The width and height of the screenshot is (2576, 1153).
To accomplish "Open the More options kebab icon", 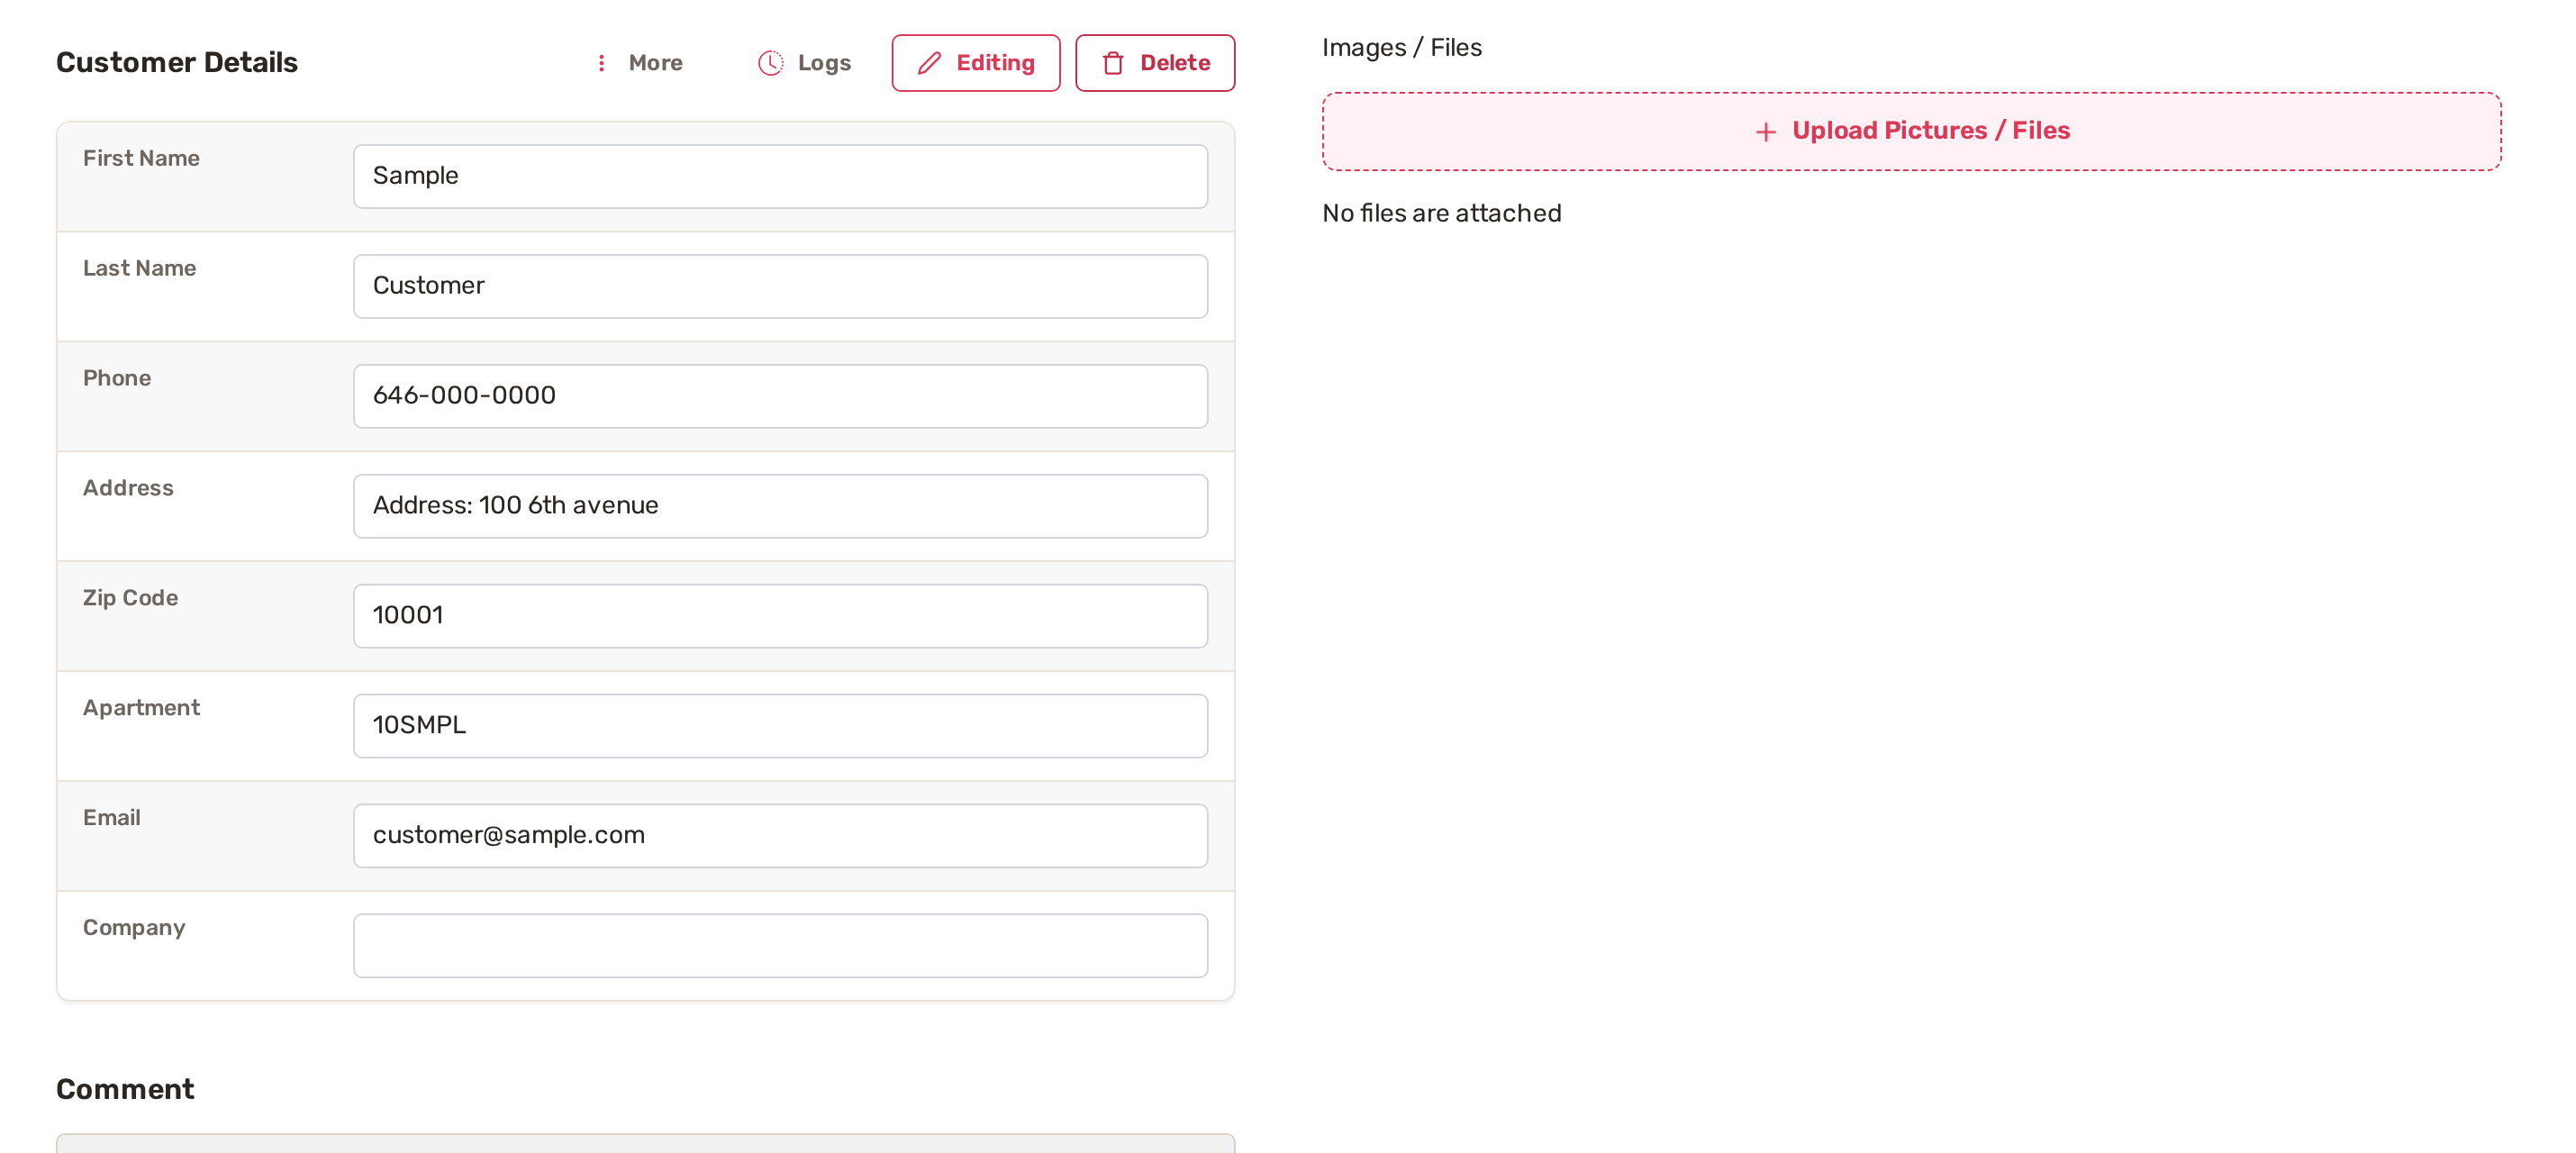I will click(x=601, y=63).
